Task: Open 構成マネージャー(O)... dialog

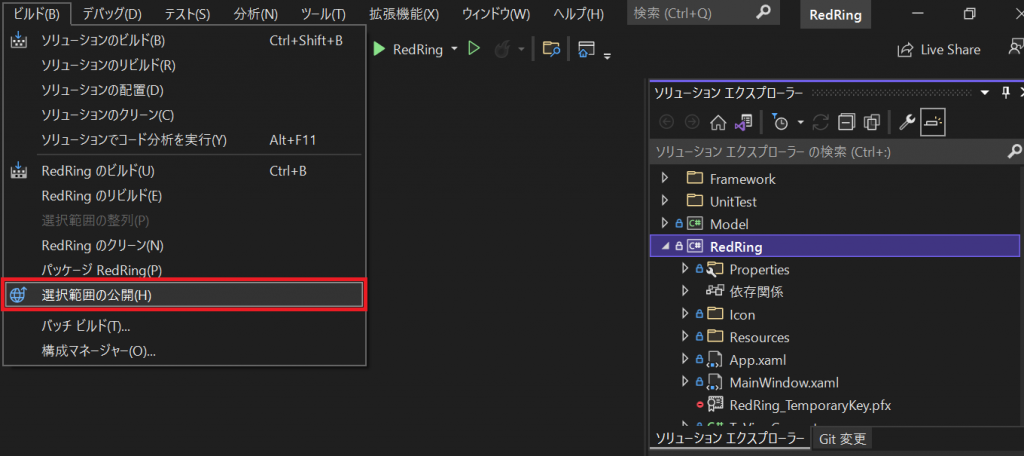Action: tap(184, 351)
